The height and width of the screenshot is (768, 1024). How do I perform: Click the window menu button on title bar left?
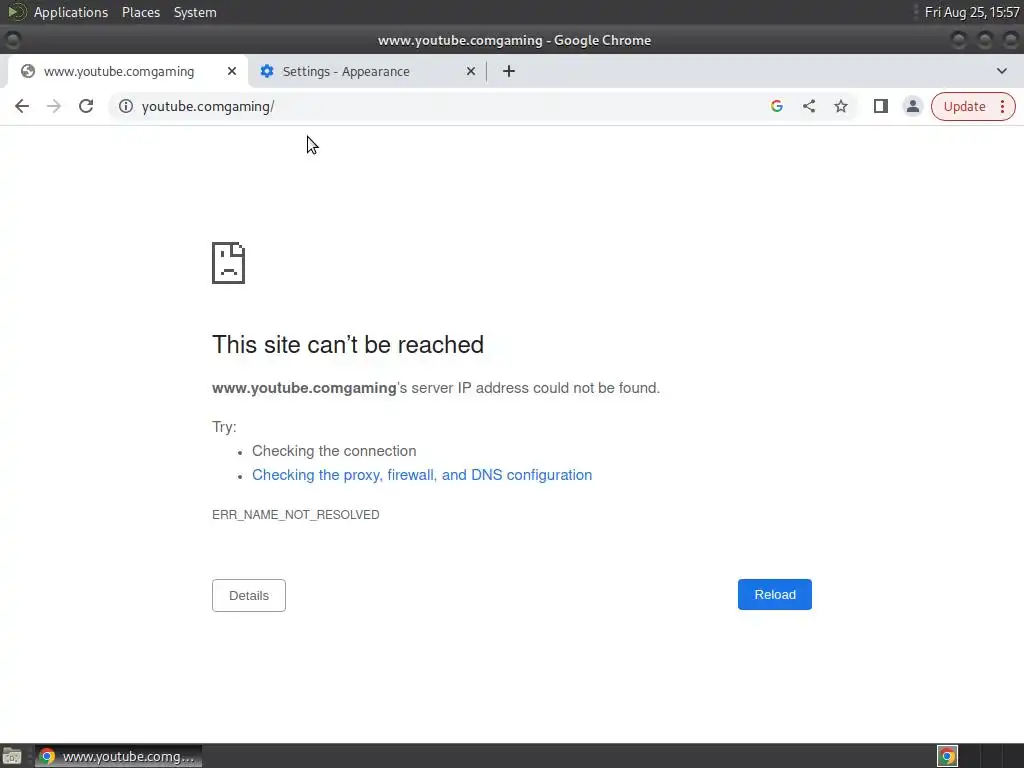pyautogui.click(x=12, y=40)
